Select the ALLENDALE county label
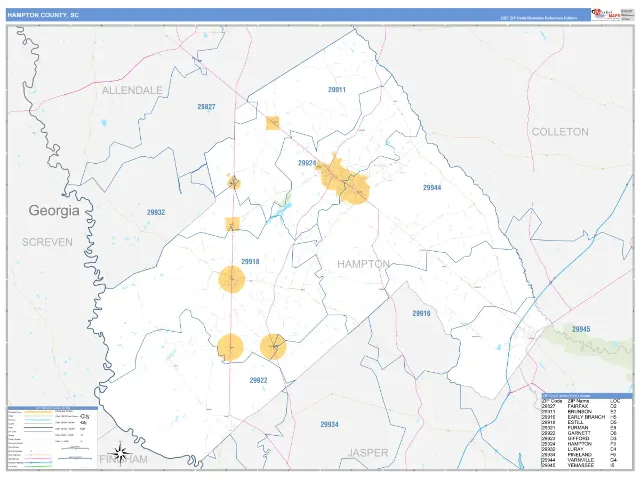Viewport: 640px width, 480px height. coord(132,90)
